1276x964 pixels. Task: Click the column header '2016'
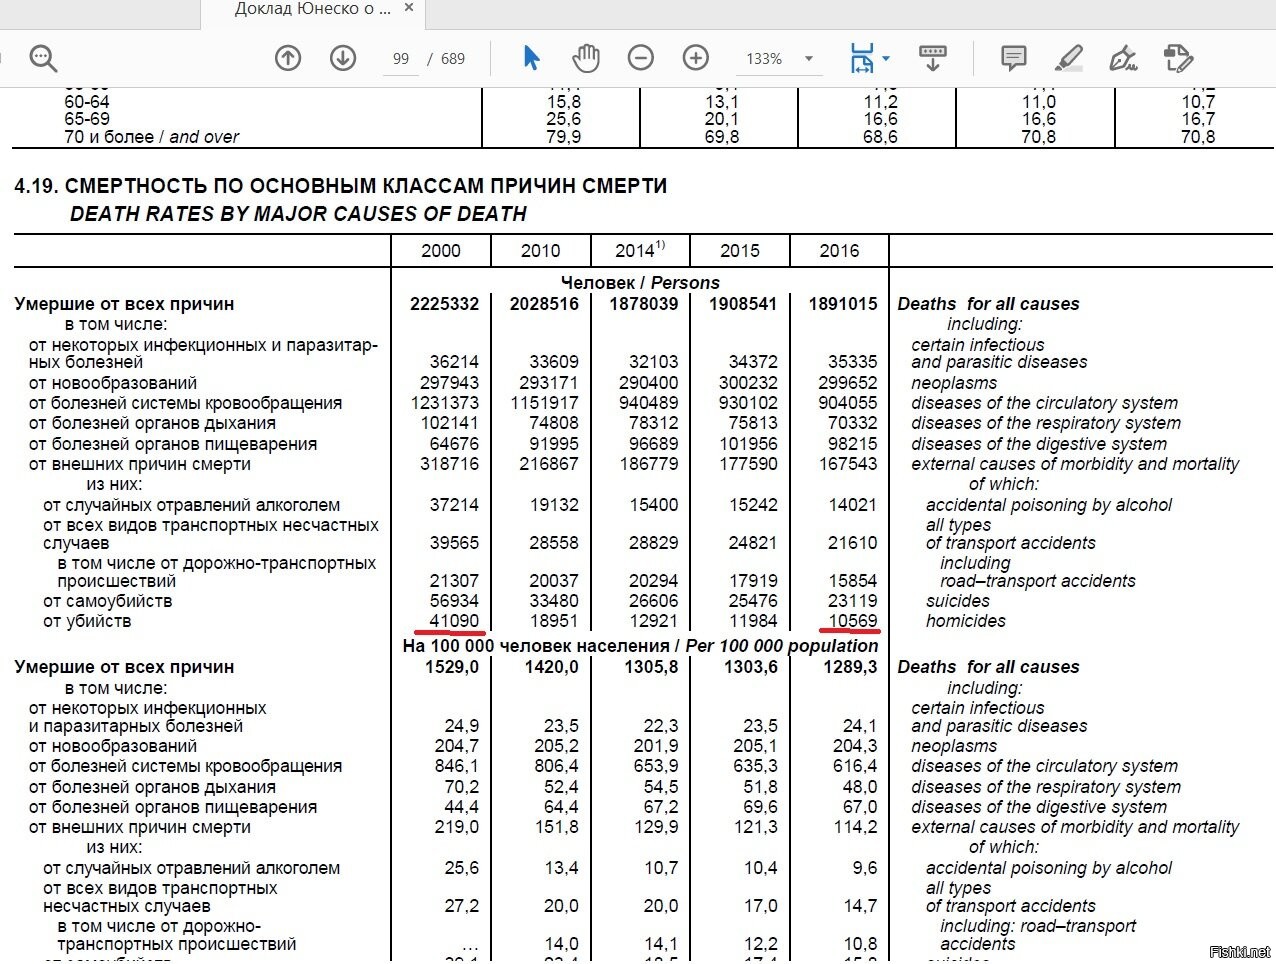pos(839,251)
